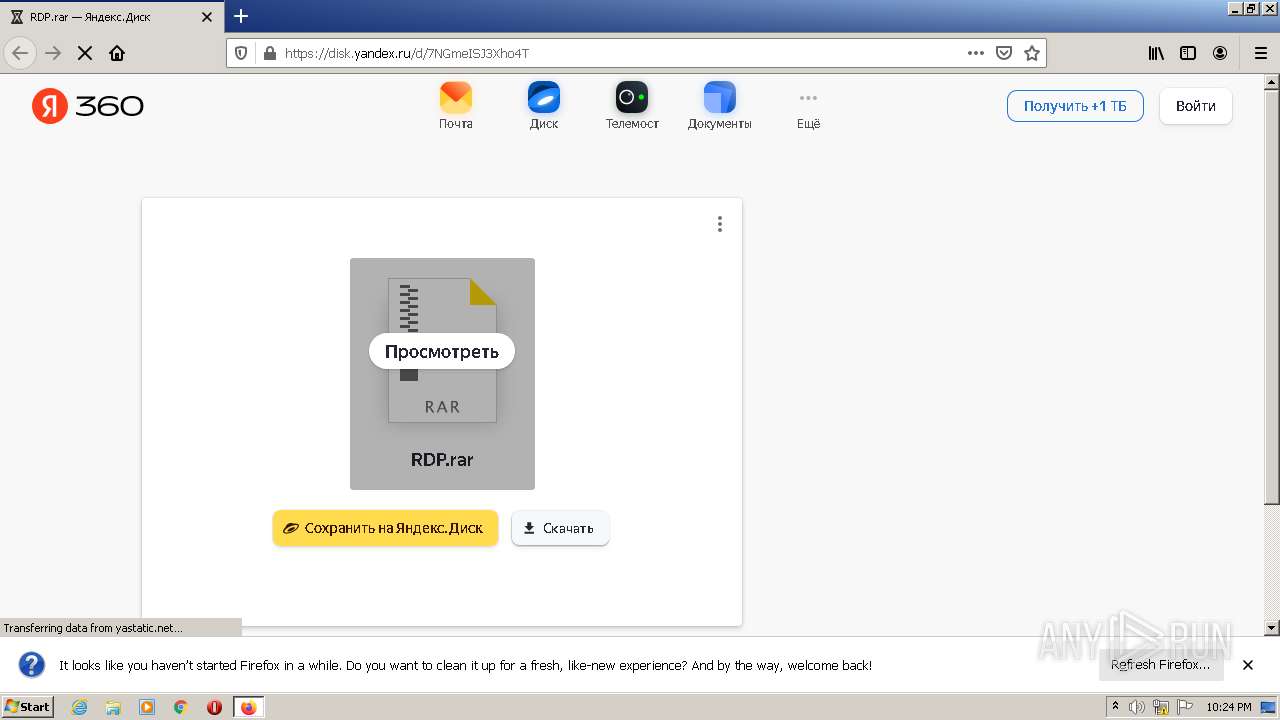Image resolution: width=1280 pixels, height=720 pixels.
Task: Switch to Firefox taskbar button
Action: pyautogui.click(x=248, y=707)
